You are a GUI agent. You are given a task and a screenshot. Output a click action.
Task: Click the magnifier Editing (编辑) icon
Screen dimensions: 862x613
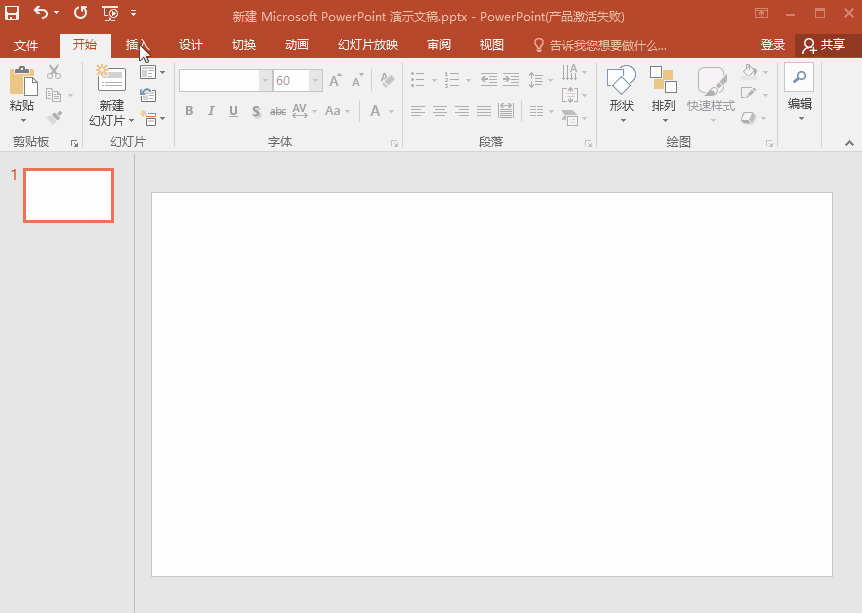click(x=799, y=78)
